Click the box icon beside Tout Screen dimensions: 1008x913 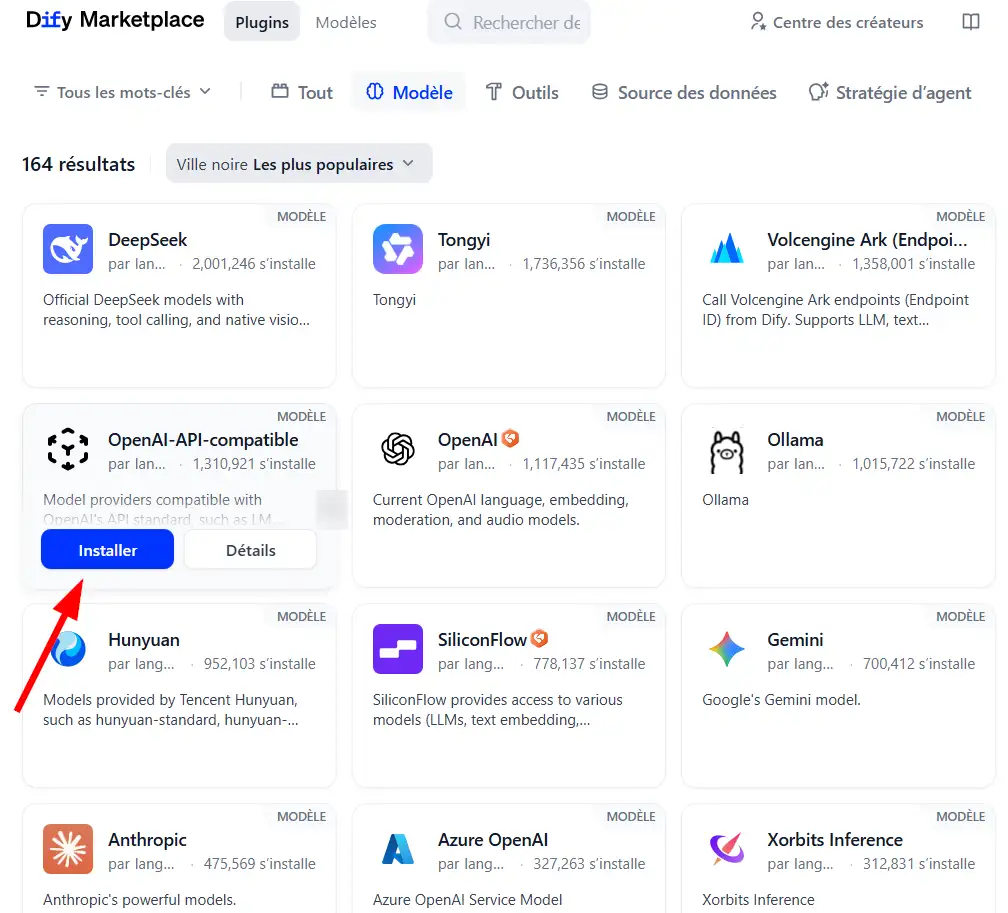pos(280,91)
